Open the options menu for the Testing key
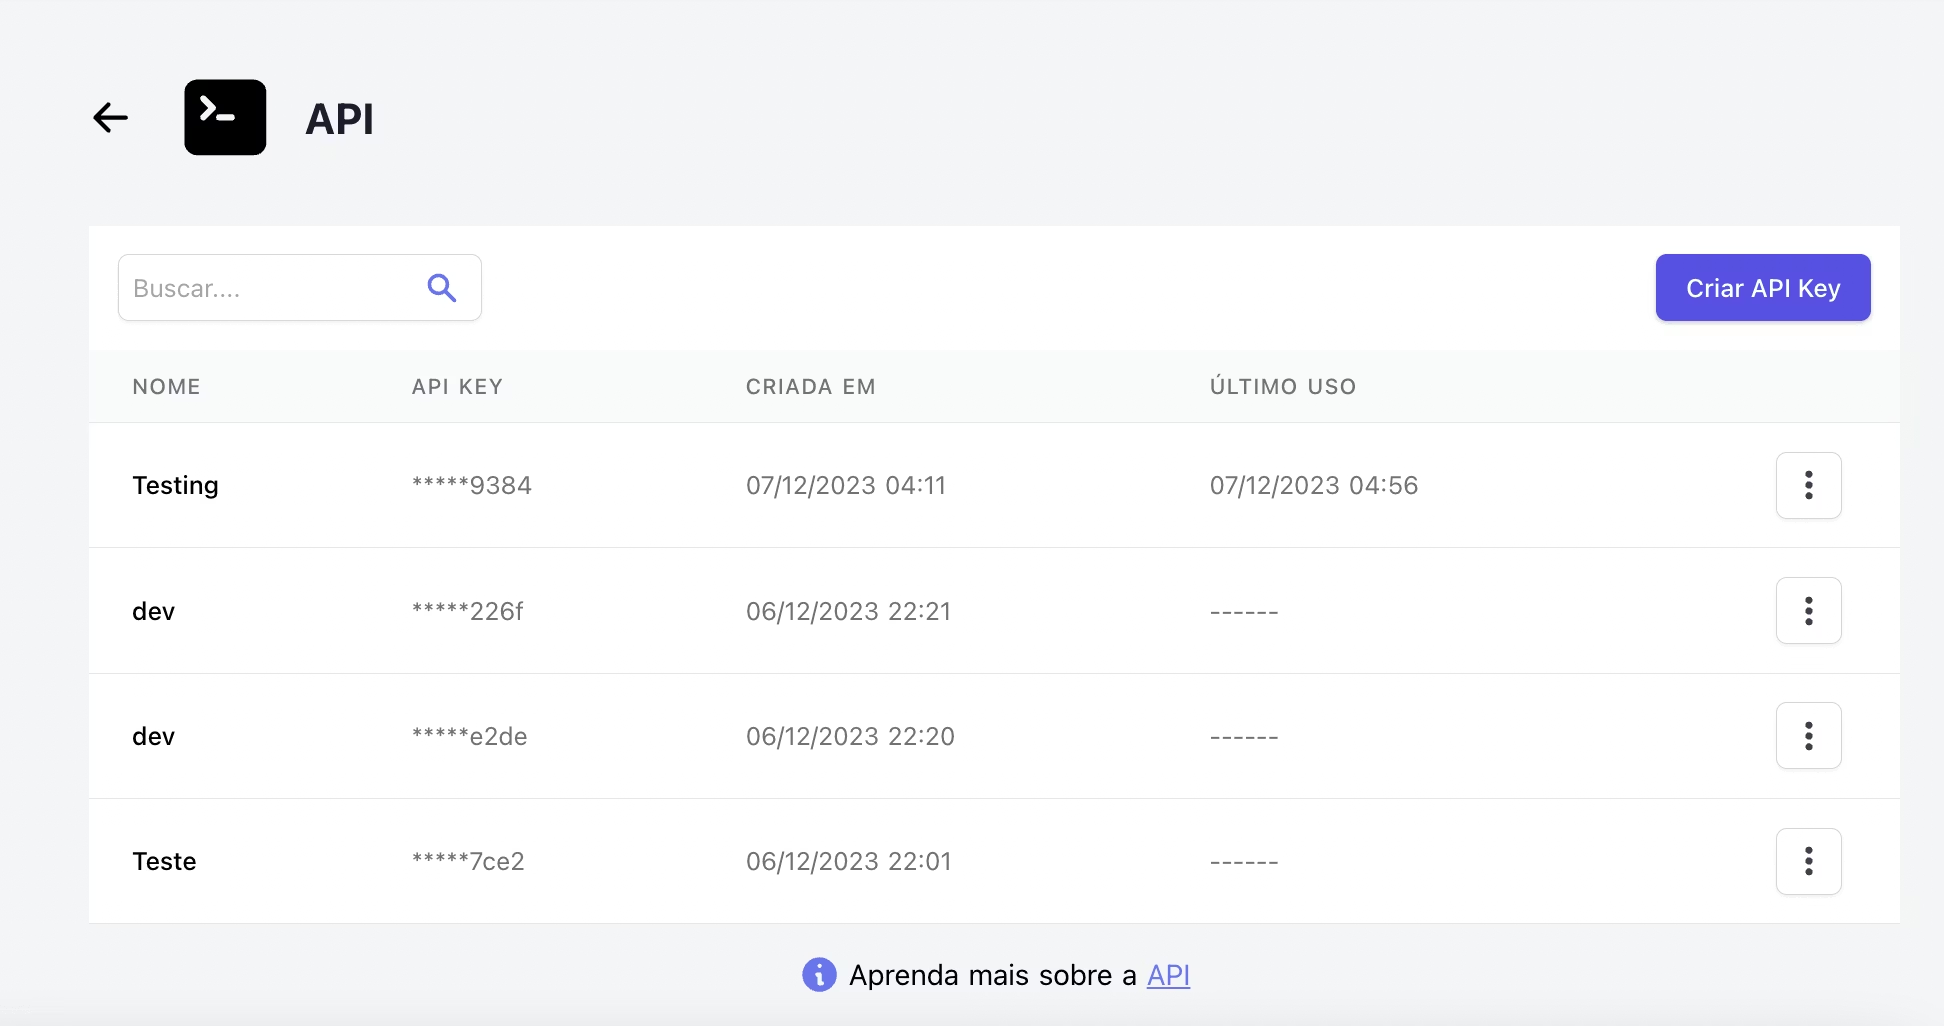Image resolution: width=1944 pixels, height=1026 pixels. (1808, 486)
